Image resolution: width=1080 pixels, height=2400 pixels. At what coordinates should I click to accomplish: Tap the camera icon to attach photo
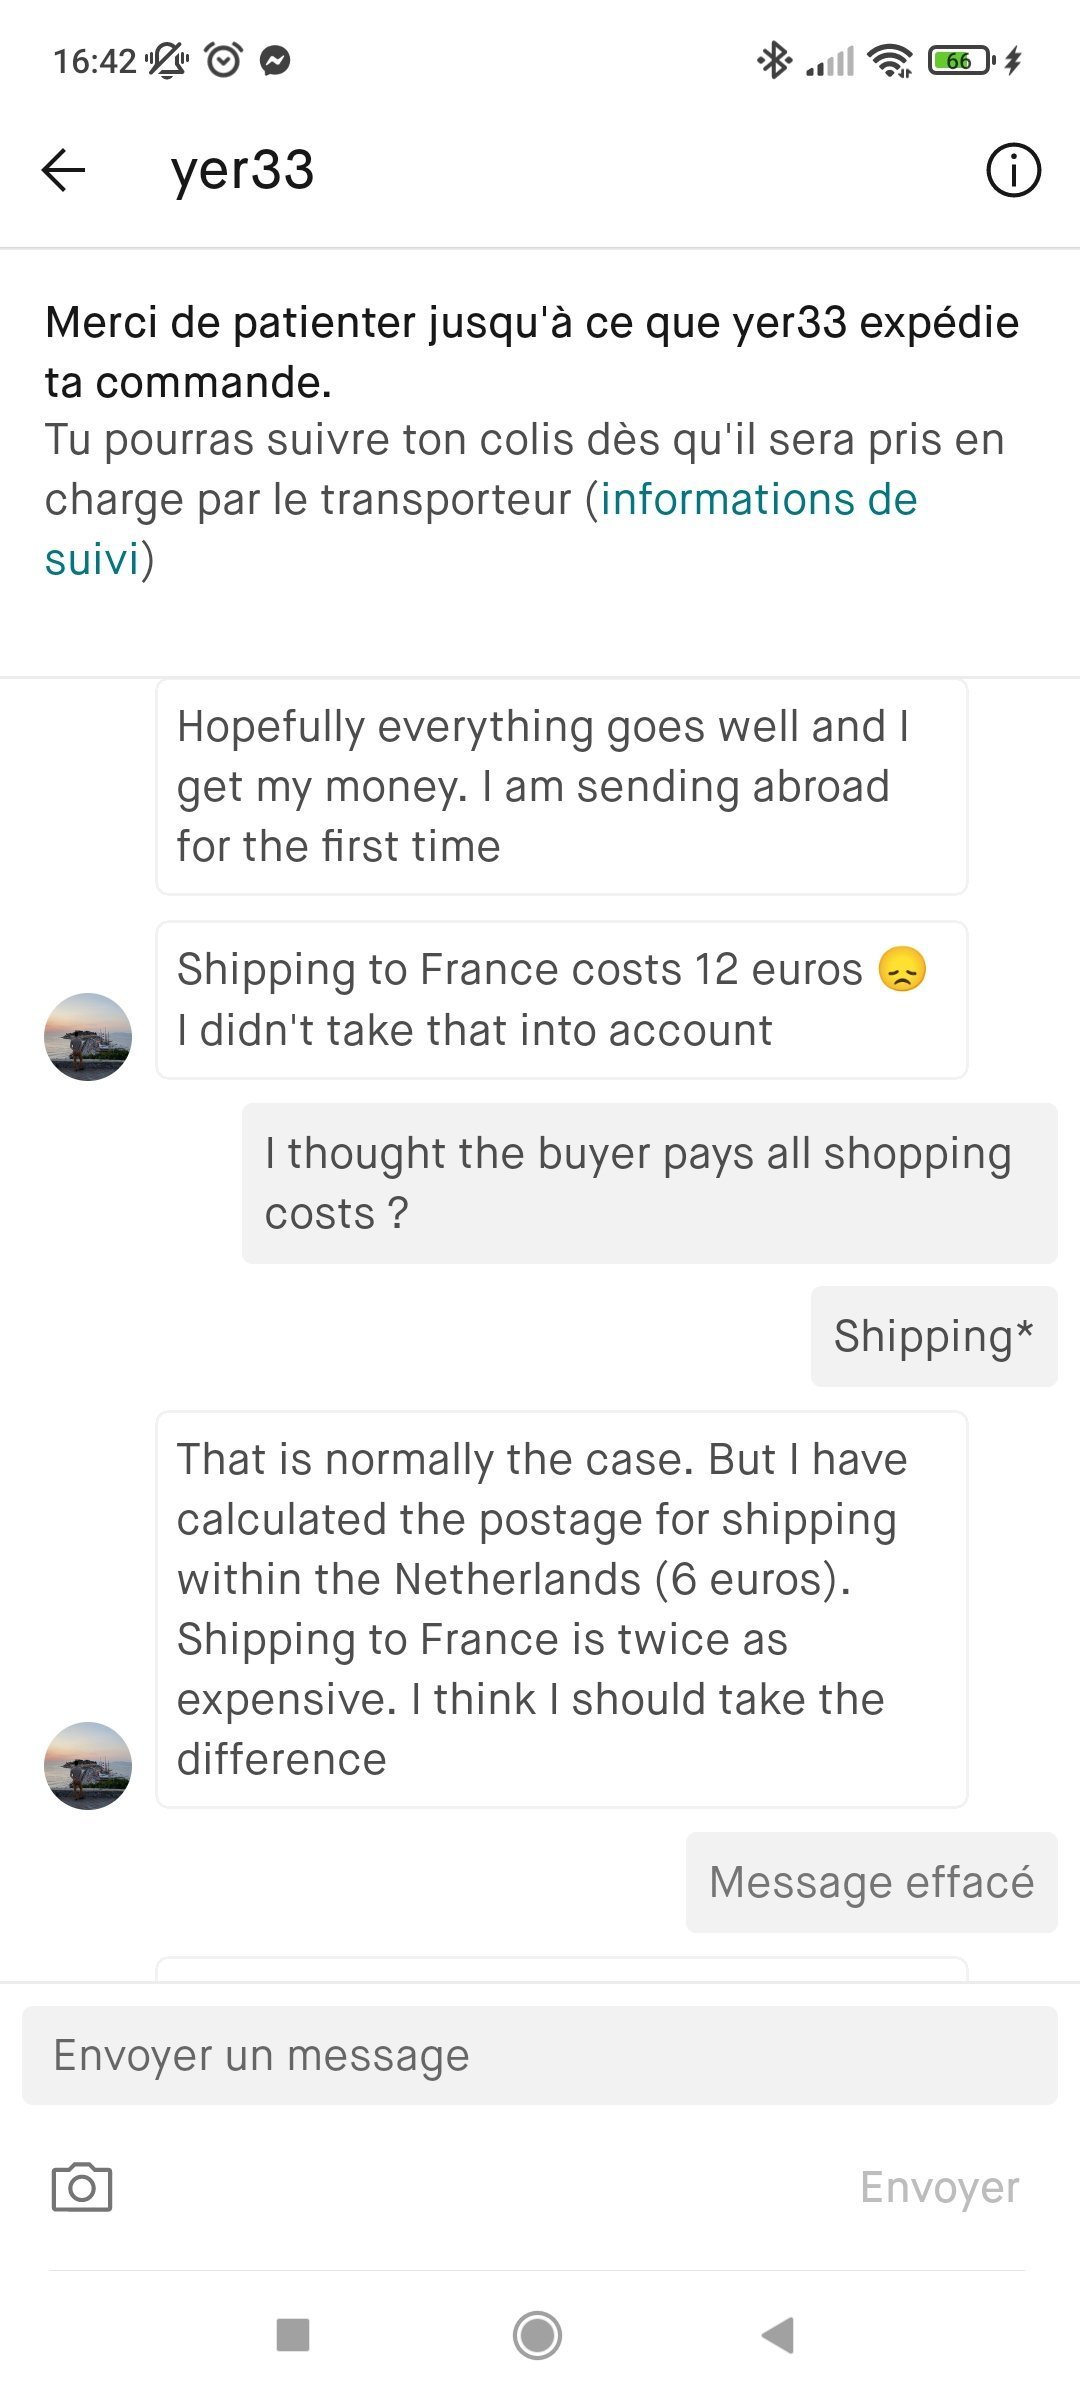(x=81, y=2187)
